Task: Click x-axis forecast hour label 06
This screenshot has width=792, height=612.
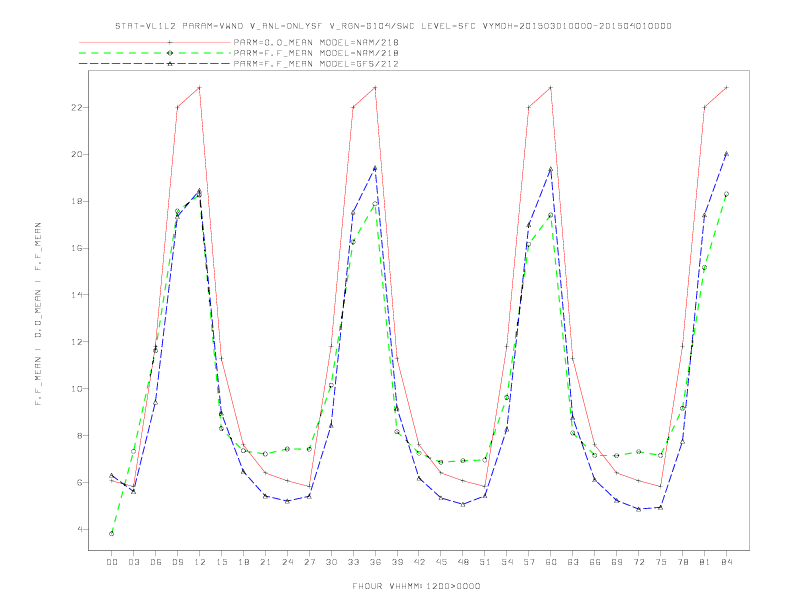Action: 156,562
